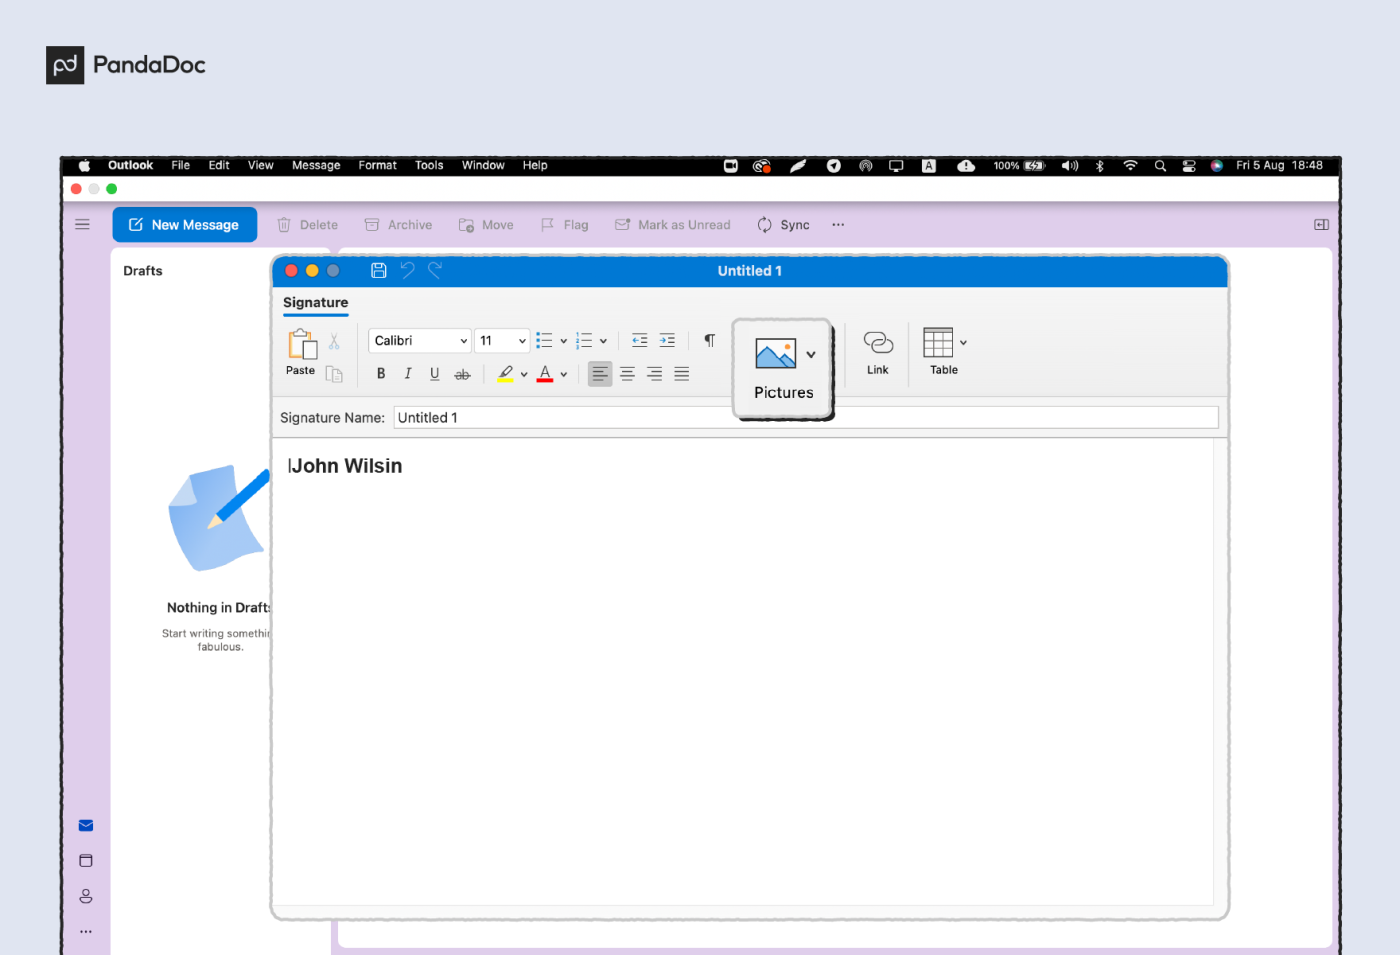1400x955 pixels.
Task: Select the Signature tab
Action: 316,303
